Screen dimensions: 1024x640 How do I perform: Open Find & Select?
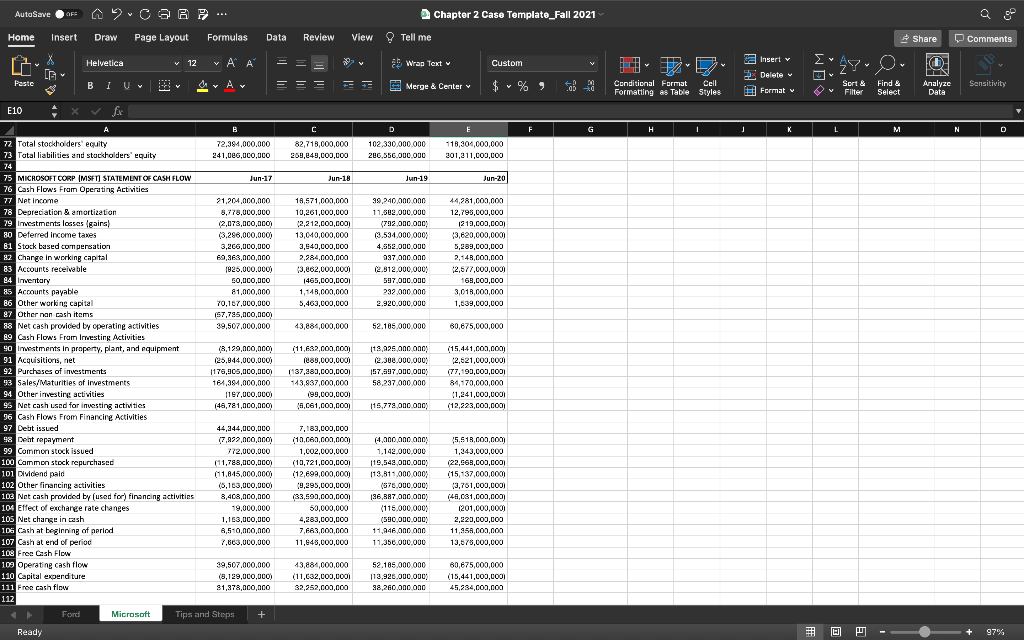(x=889, y=75)
